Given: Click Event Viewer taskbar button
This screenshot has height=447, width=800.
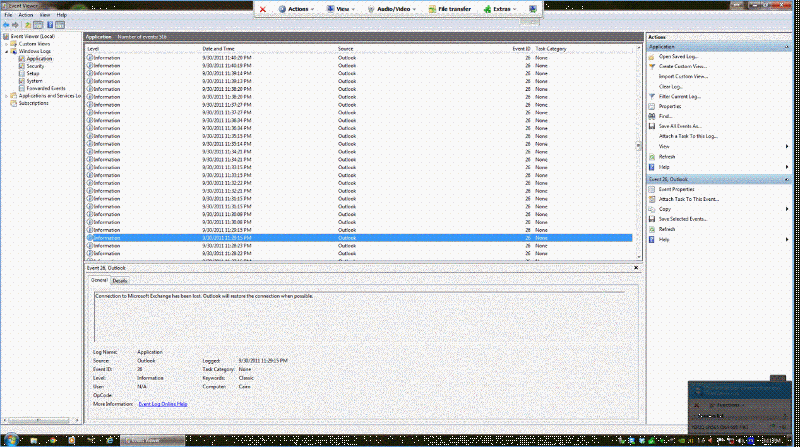Looking at the screenshot, I should [x=153, y=440].
